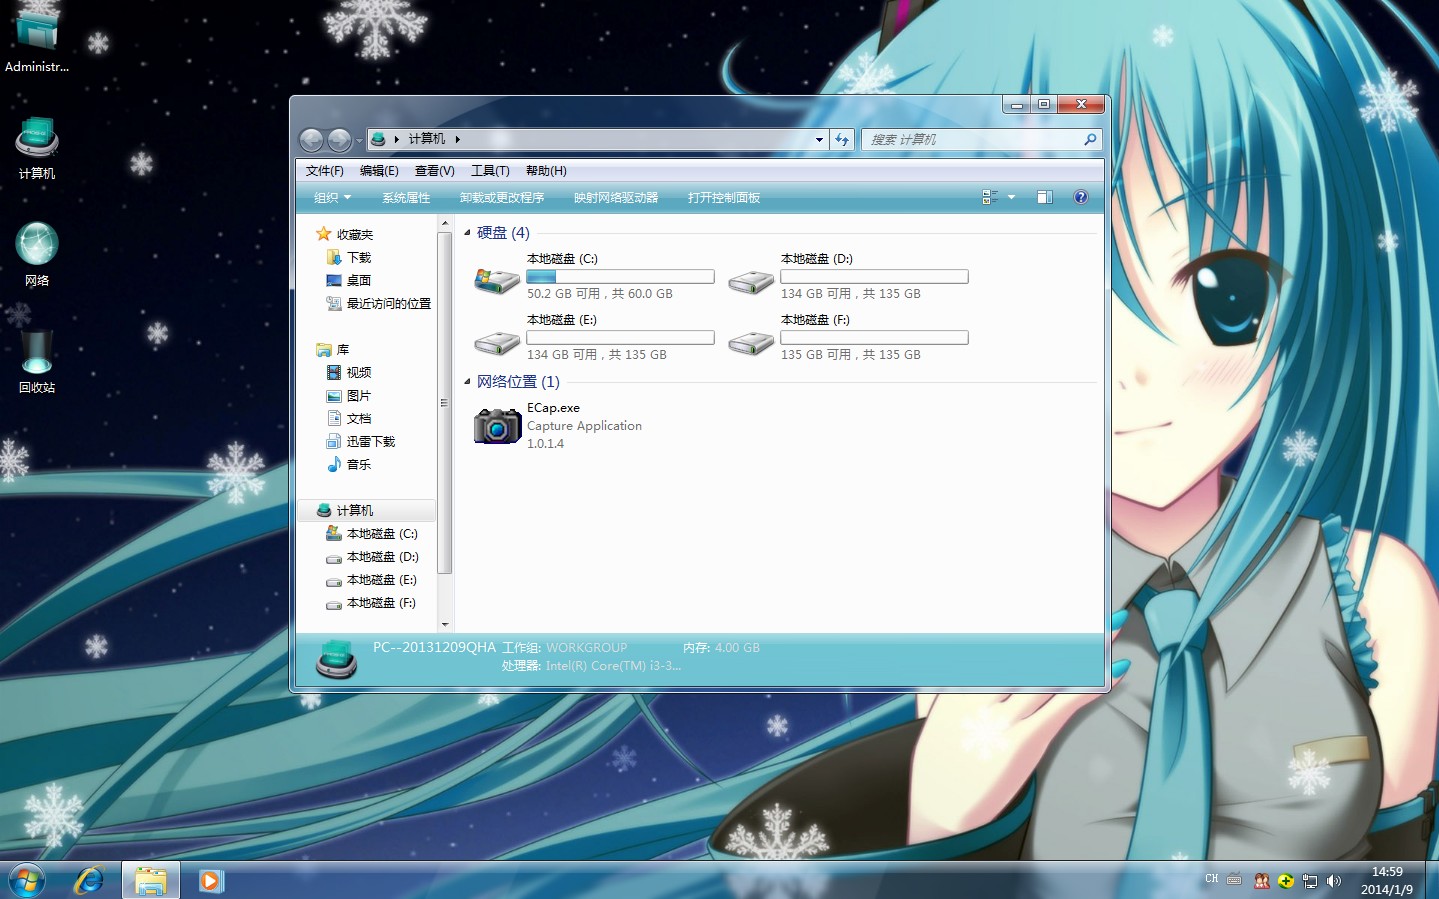Viewport: 1439px width, 899px height.
Task: Open the 组织 dropdown
Action: click(332, 198)
